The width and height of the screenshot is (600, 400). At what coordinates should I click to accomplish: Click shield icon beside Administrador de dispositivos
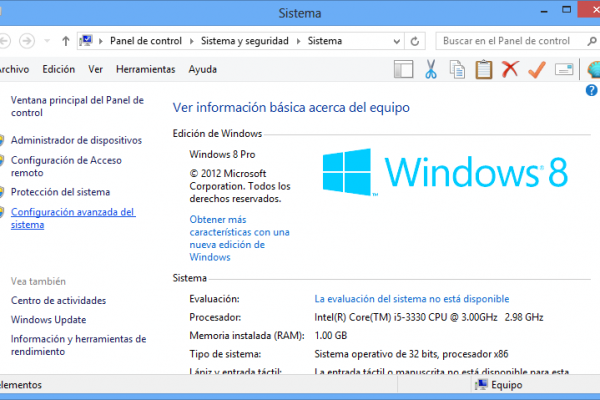point(2,140)
